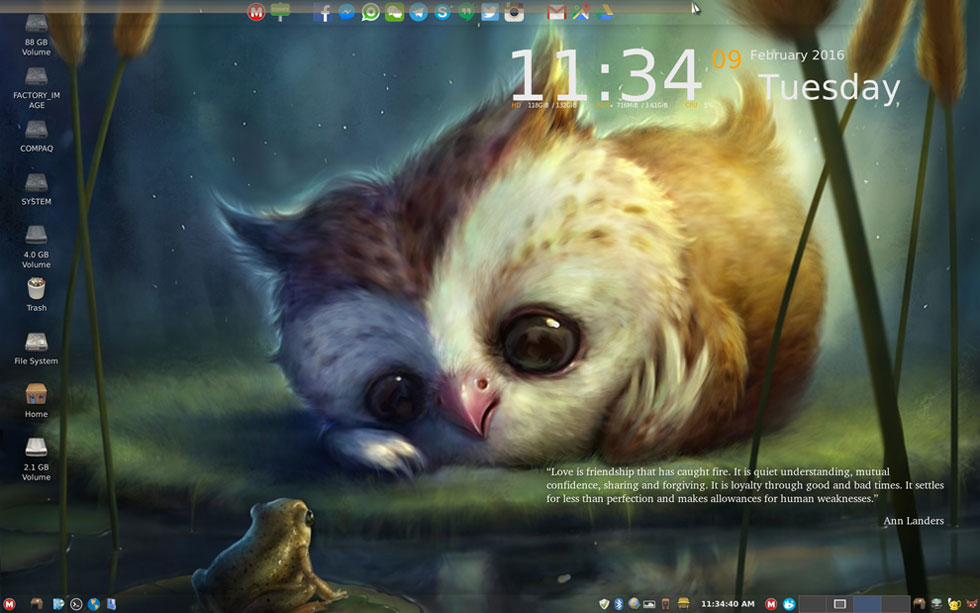980x613 pixels.
Task: Switch to workspace showing a window outline
Action: click(840, 604)
